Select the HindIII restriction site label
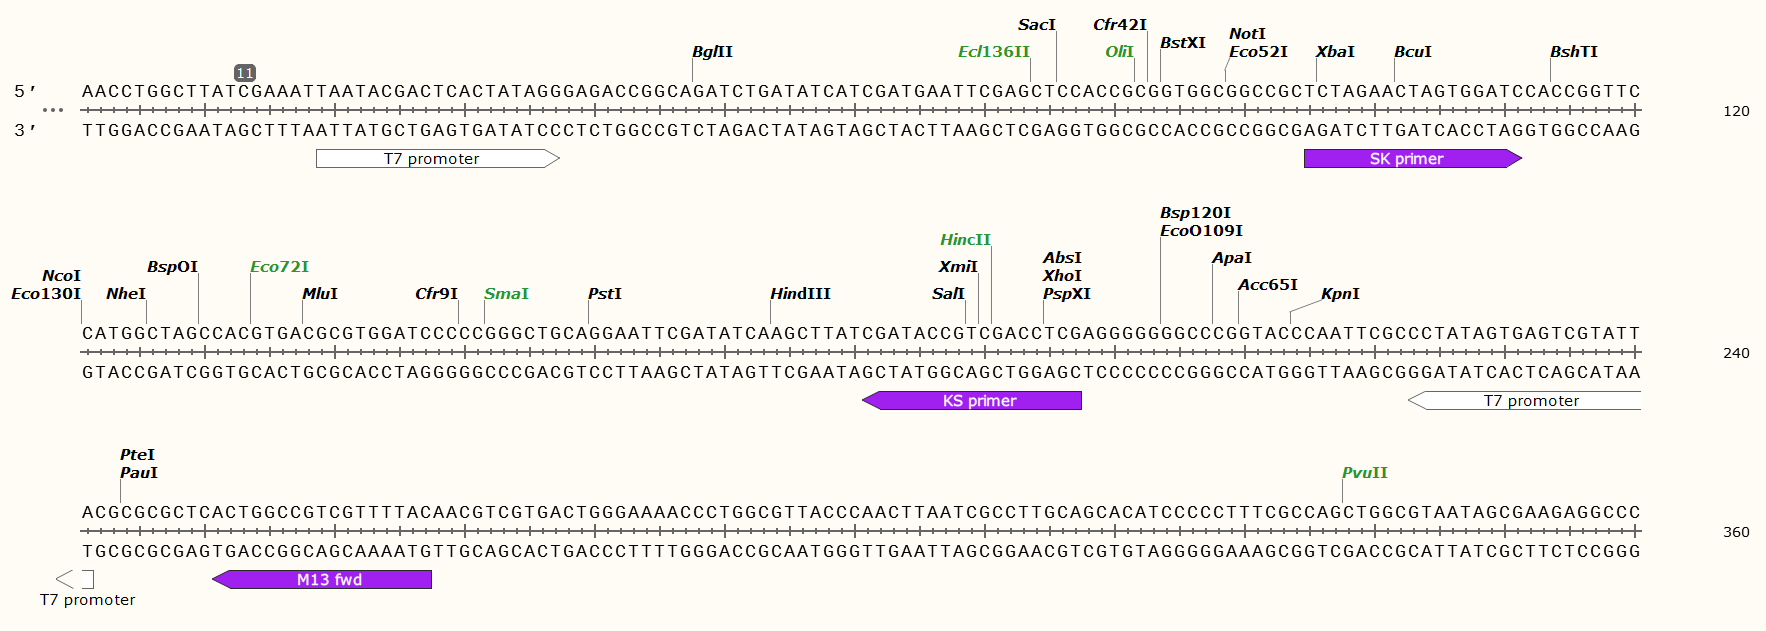This screenshot has height=631, width=1766. click(x=800, y=294)
